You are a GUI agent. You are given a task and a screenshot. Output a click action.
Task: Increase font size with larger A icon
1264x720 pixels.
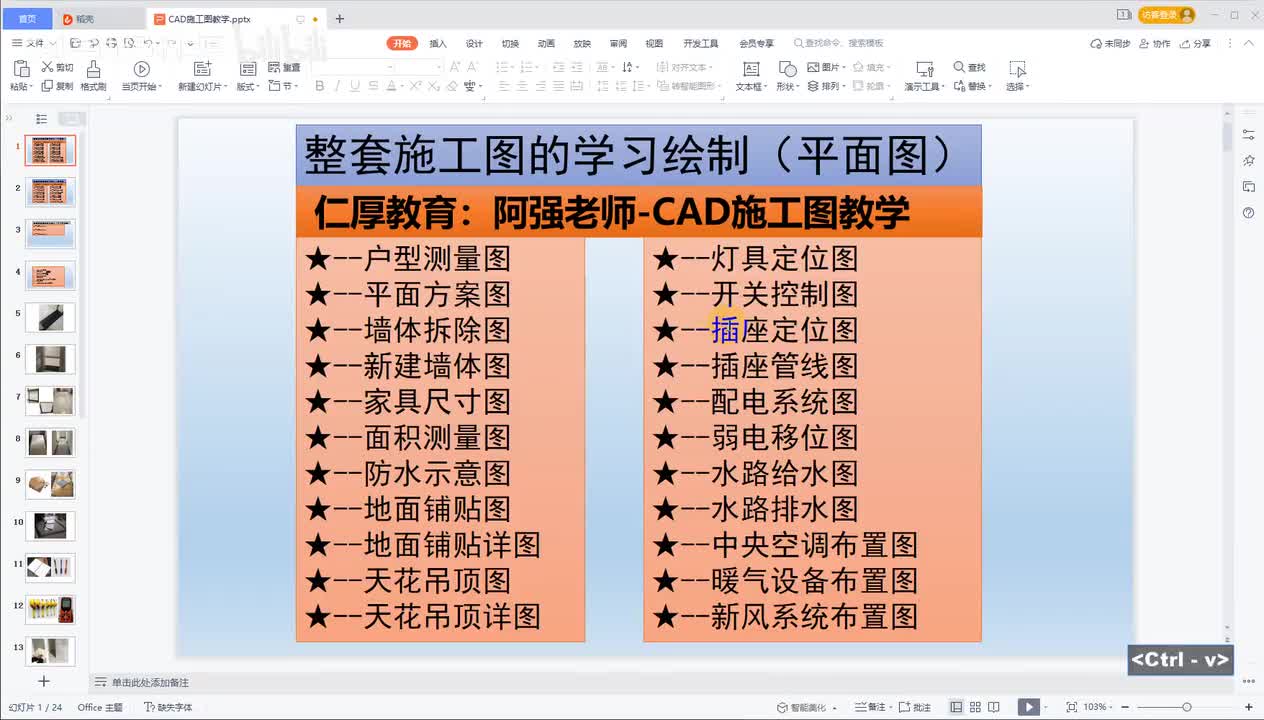click(455, 67)
